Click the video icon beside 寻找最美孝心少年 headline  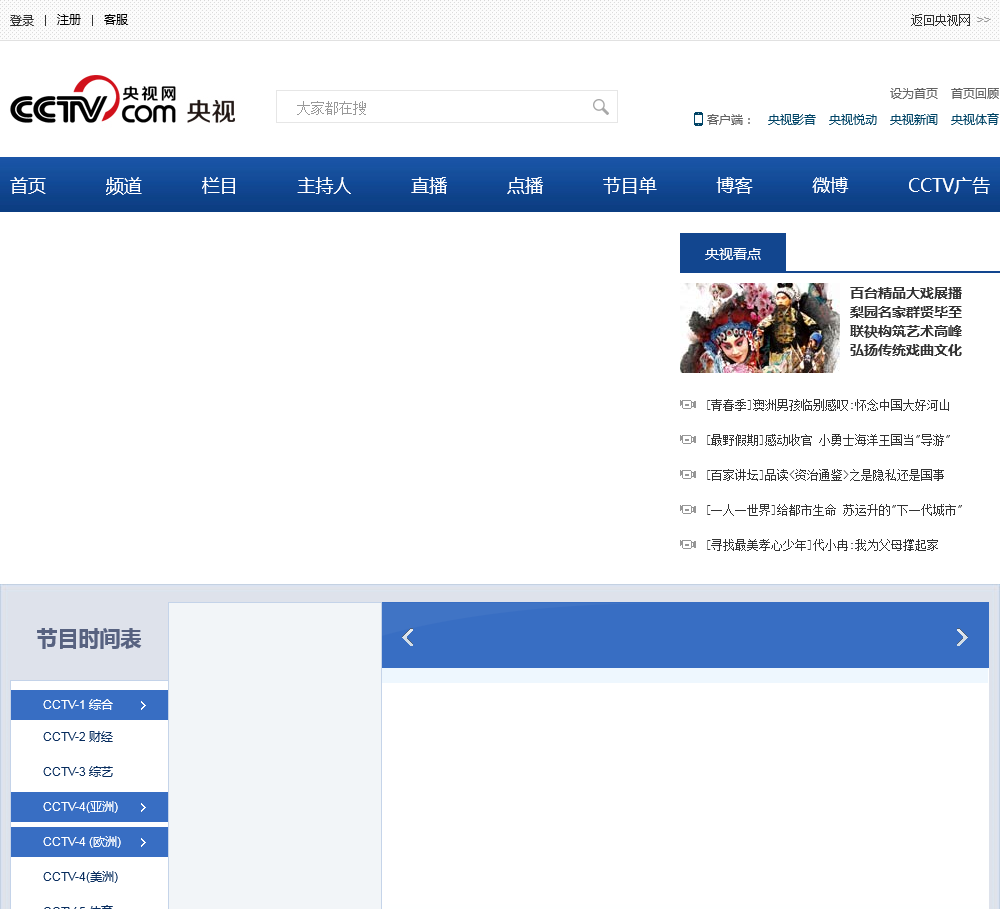tap(688, 545)
